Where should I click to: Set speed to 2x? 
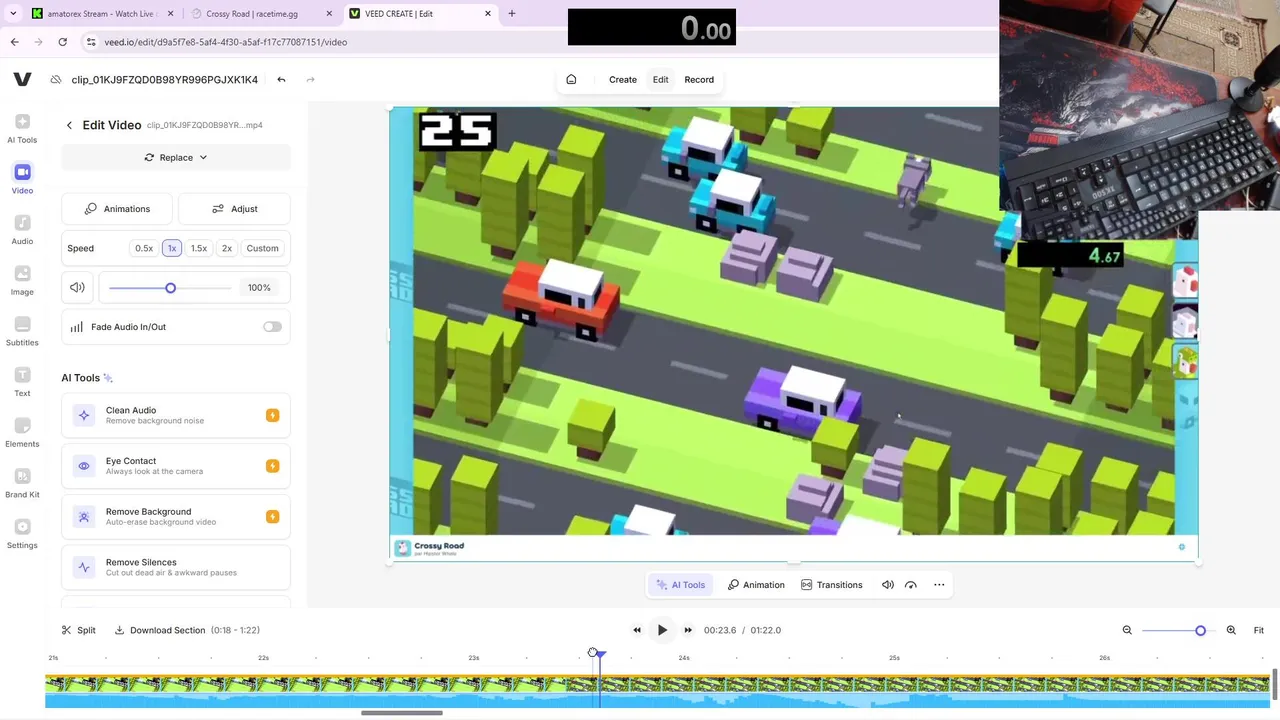227,248
